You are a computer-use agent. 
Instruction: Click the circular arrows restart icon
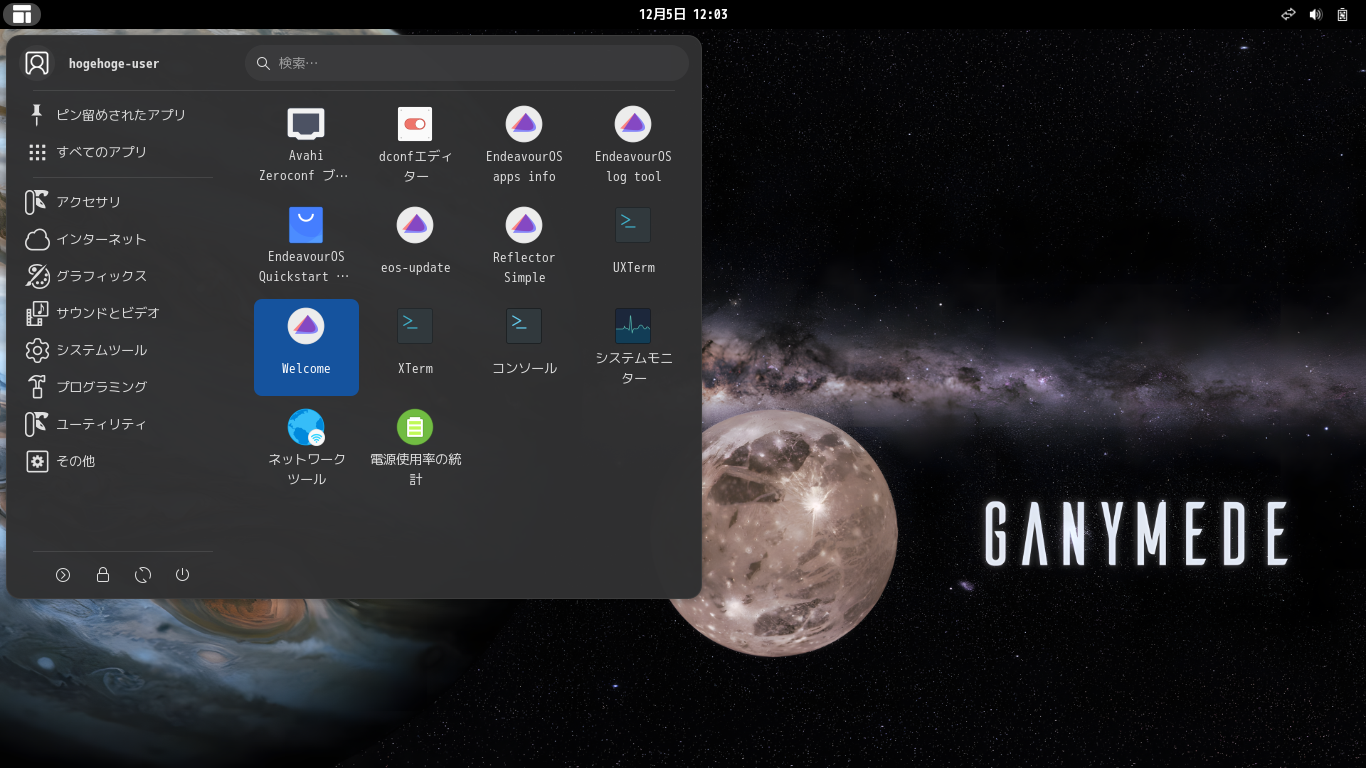pyautogui.click(x=143, y=575)
